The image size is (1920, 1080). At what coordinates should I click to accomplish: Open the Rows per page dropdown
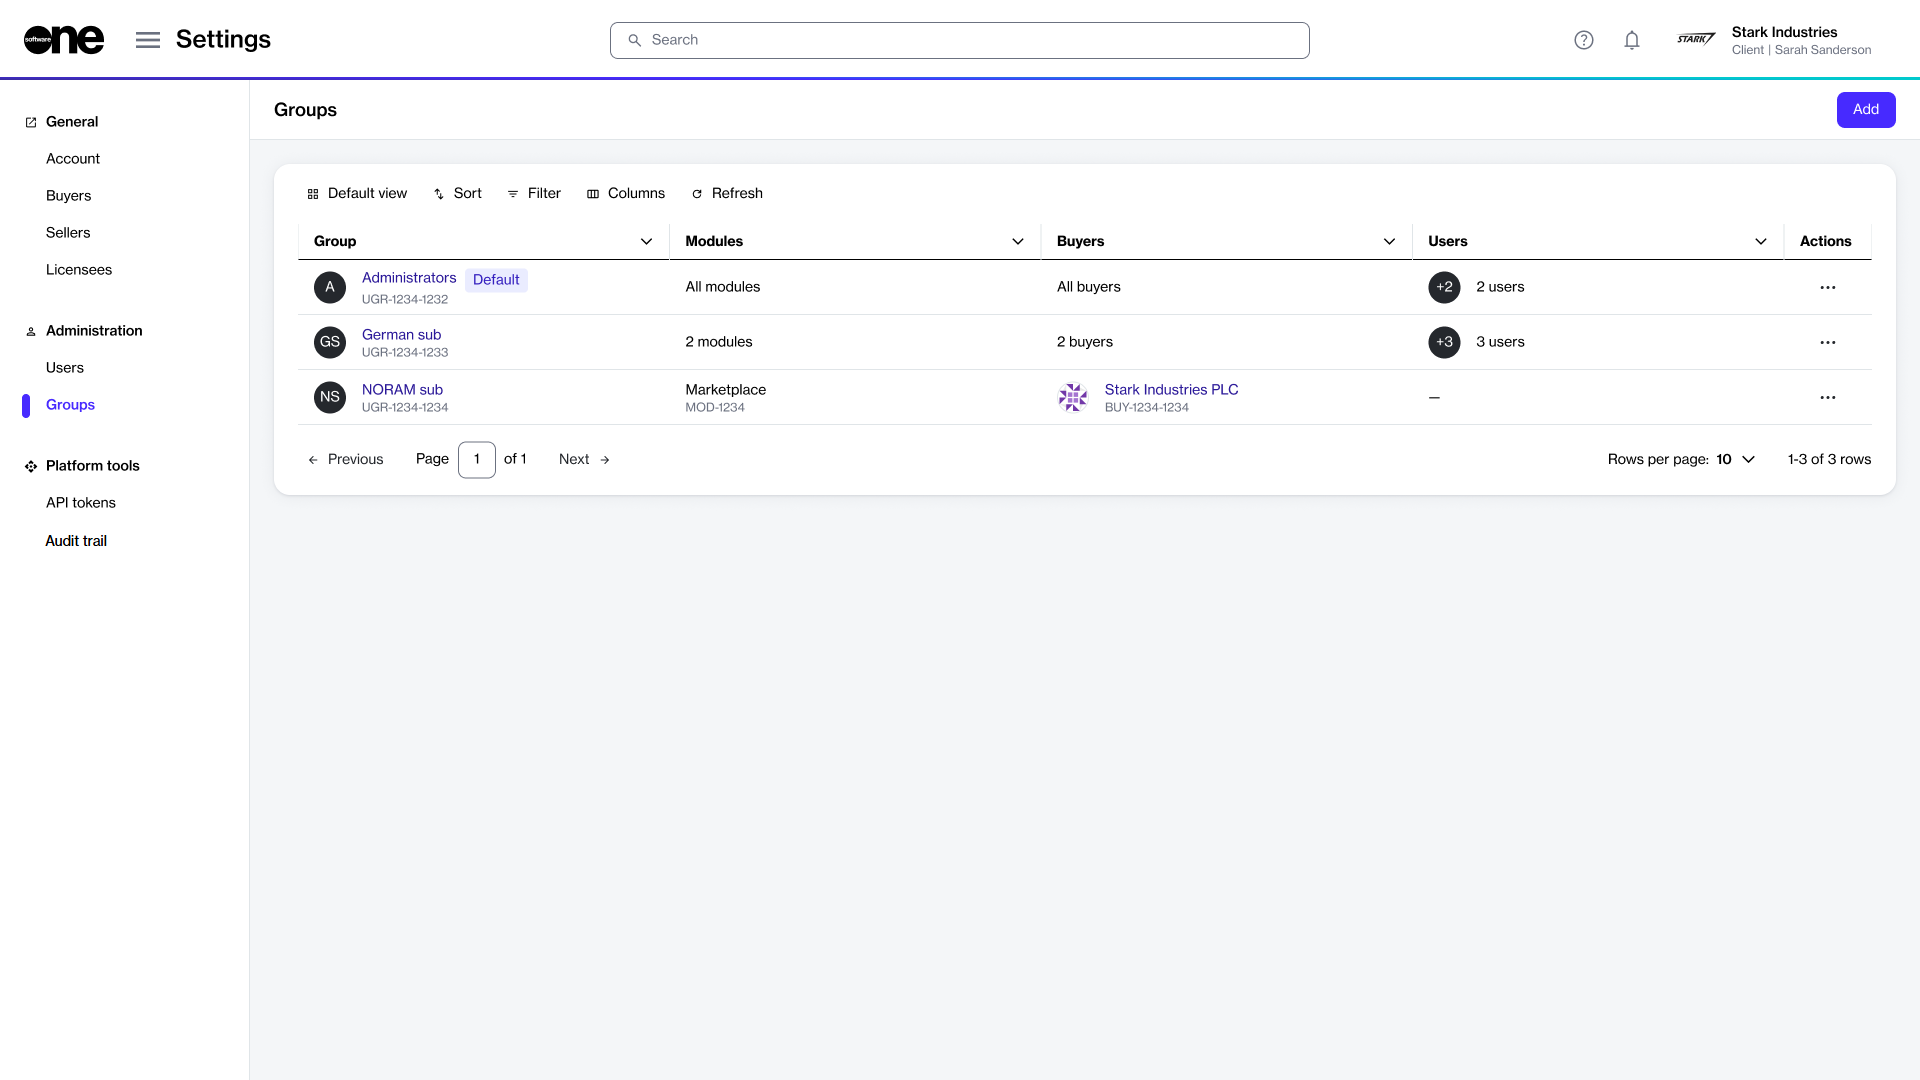click(1736, 460)
